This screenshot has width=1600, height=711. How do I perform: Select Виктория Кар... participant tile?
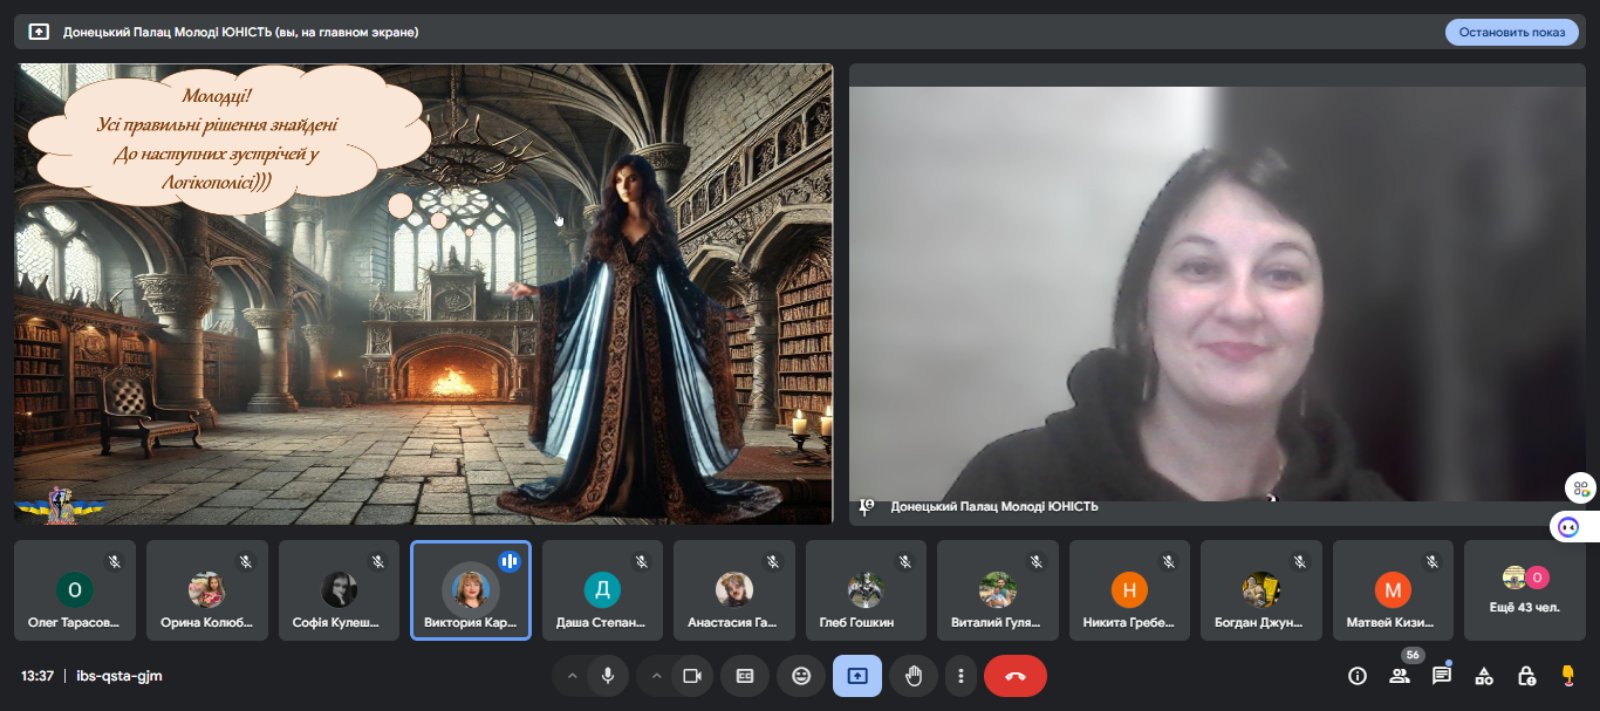click(470, 590)
